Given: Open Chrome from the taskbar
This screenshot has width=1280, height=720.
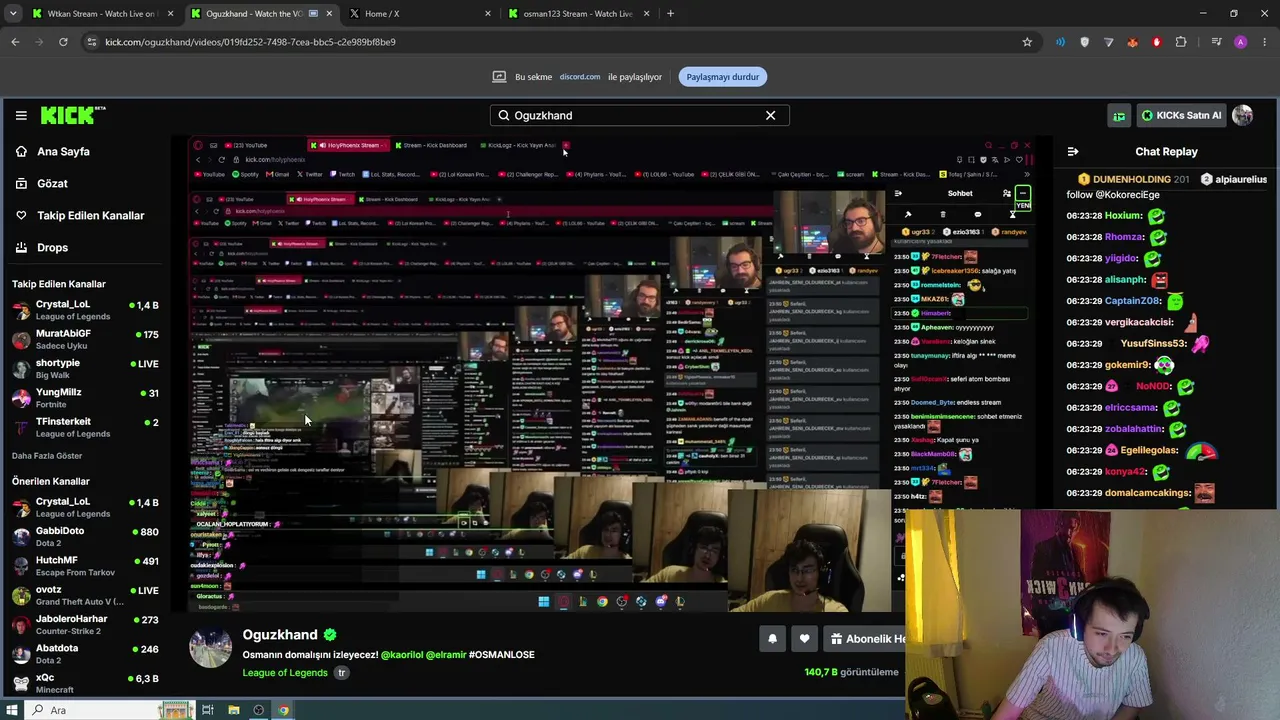Looking at the screenshot, I should pos(284,710).
